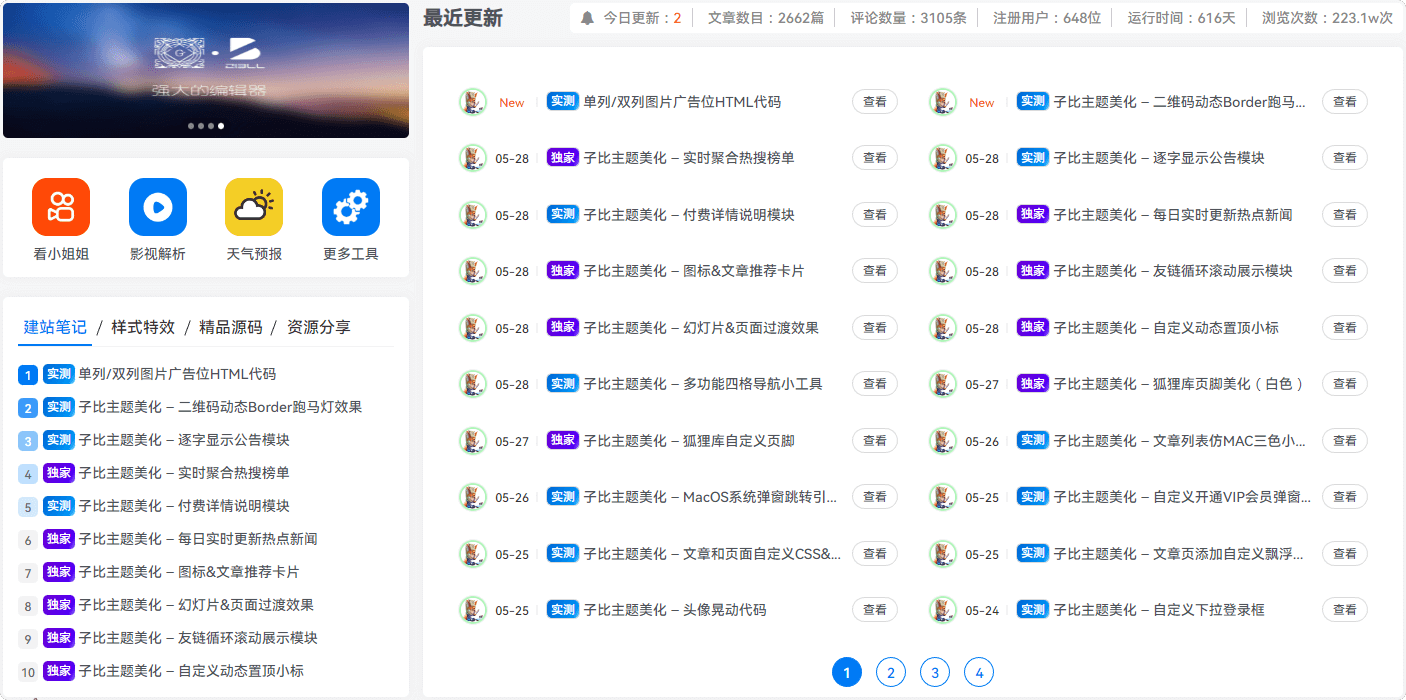Click the 注册用户 648位 stat
The image size is (1406, 700).
pos(1046,18)
